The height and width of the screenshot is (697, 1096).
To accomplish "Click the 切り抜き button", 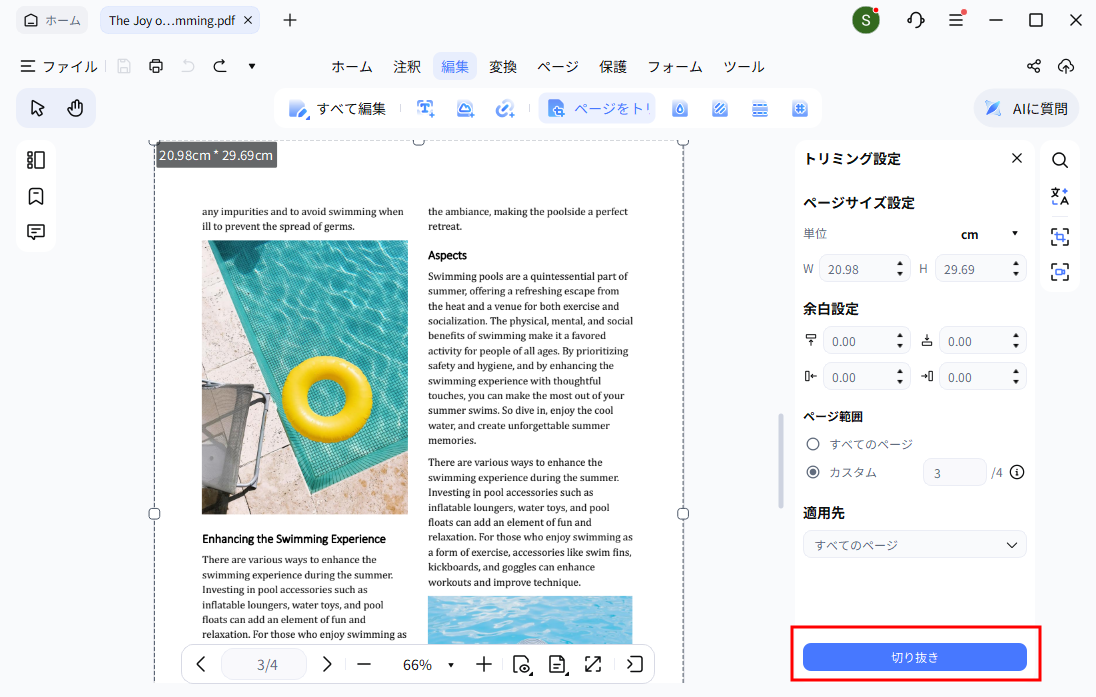I will pos(914,657).
